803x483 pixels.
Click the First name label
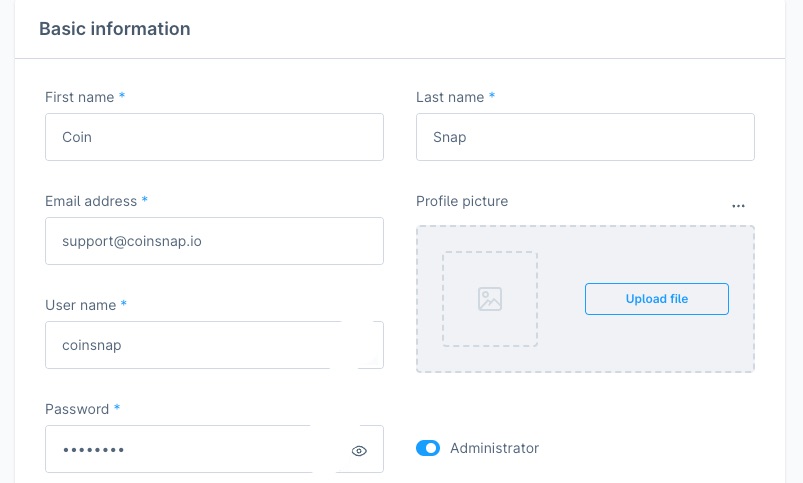80,97
